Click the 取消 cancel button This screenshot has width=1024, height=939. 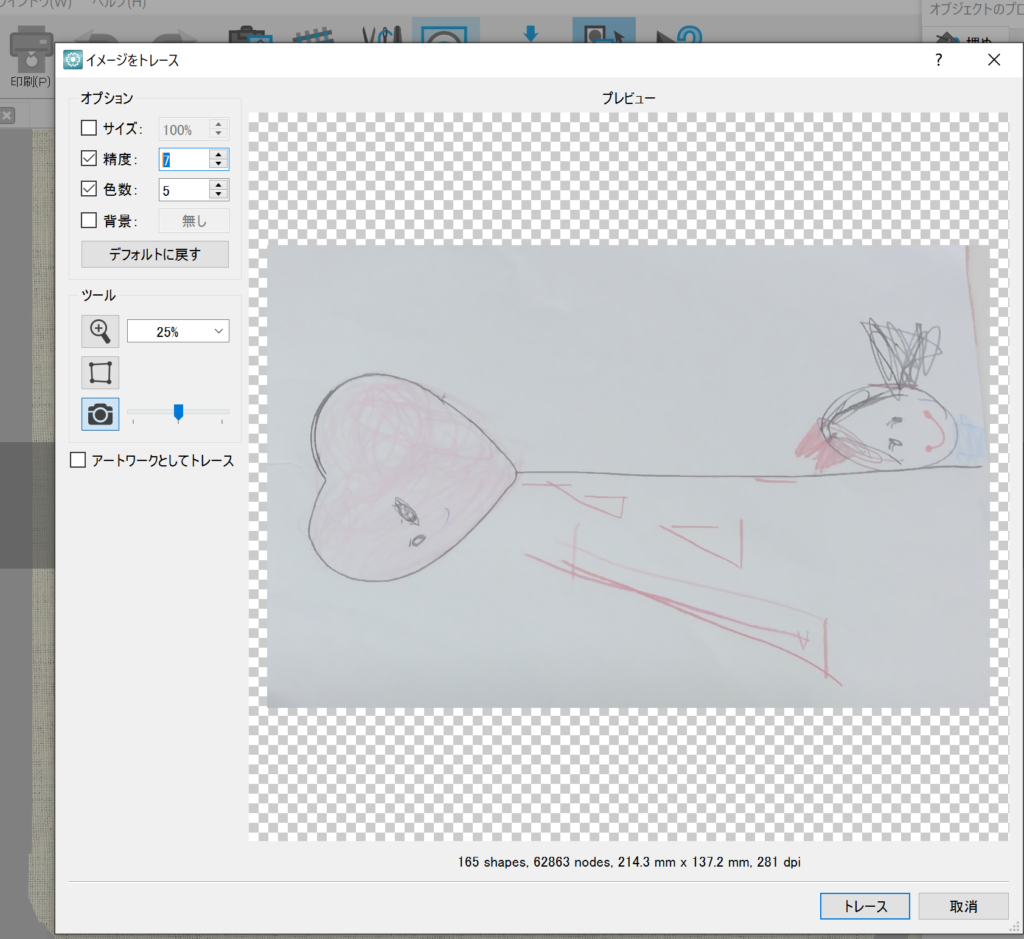coord(963,906)
